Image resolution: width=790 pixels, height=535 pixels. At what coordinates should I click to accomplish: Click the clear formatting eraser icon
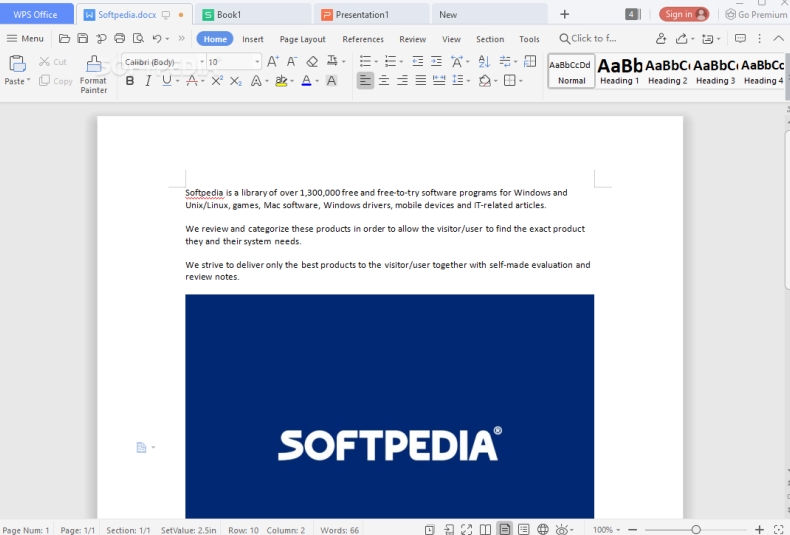coord(312,62)
